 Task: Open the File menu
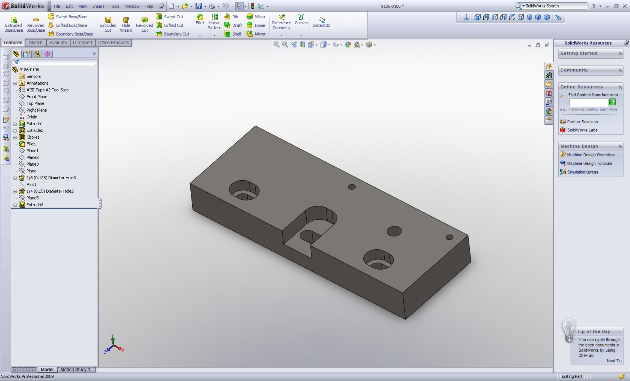(x=57, y=6)
